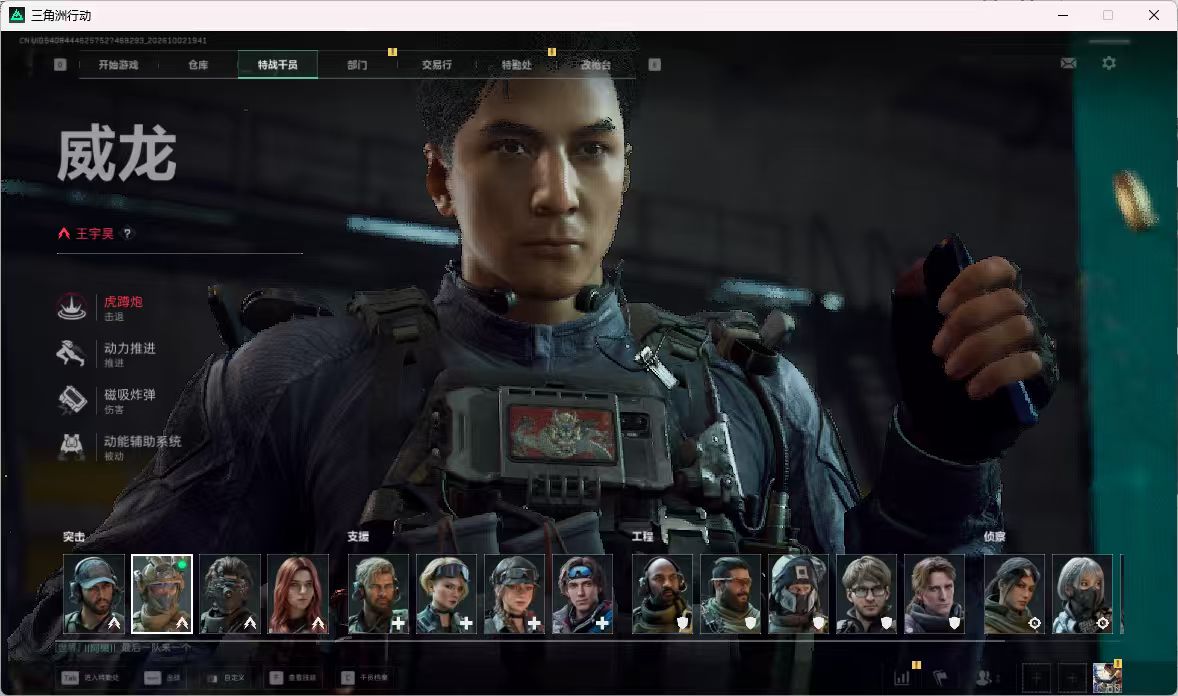
Task: Open the mail envelope icon
Action: click(x=1068, y=64)
